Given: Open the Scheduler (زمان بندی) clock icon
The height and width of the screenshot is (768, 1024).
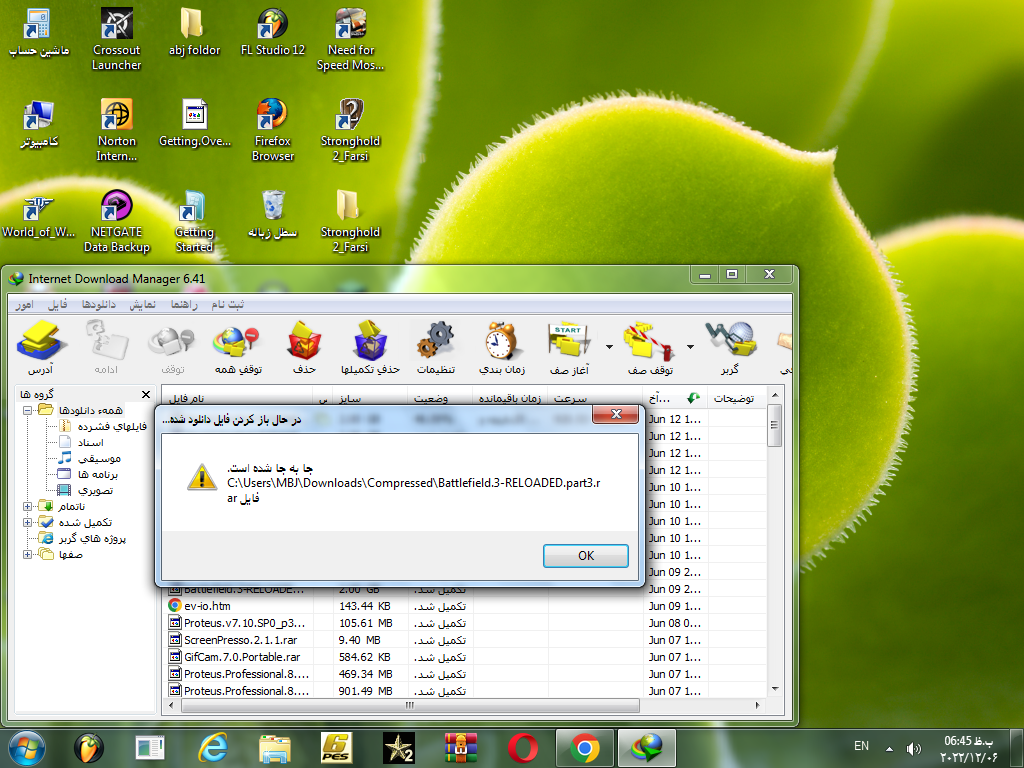Looking at the screenshot, I should pos(501,347).
